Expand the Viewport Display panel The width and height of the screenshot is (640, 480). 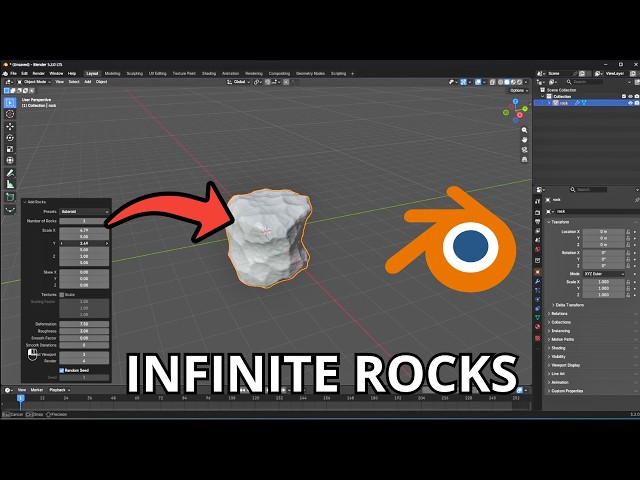pyautogui.click(x=563, y=365)
